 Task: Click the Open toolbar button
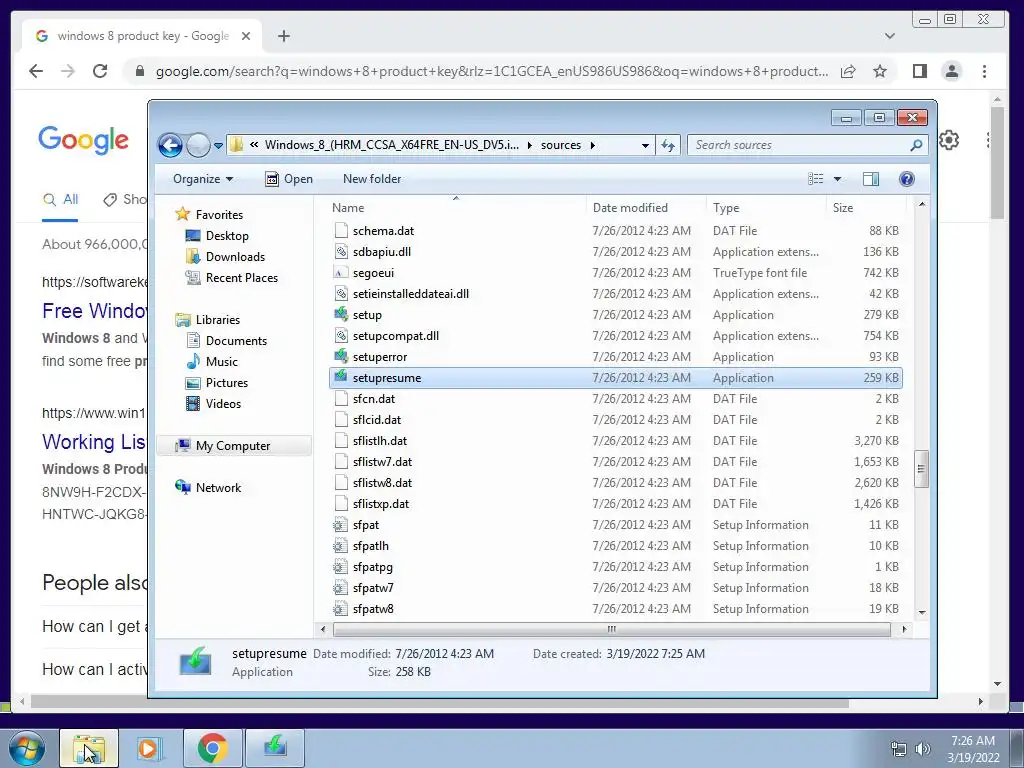pyautogui.click(x=289, y=179)
